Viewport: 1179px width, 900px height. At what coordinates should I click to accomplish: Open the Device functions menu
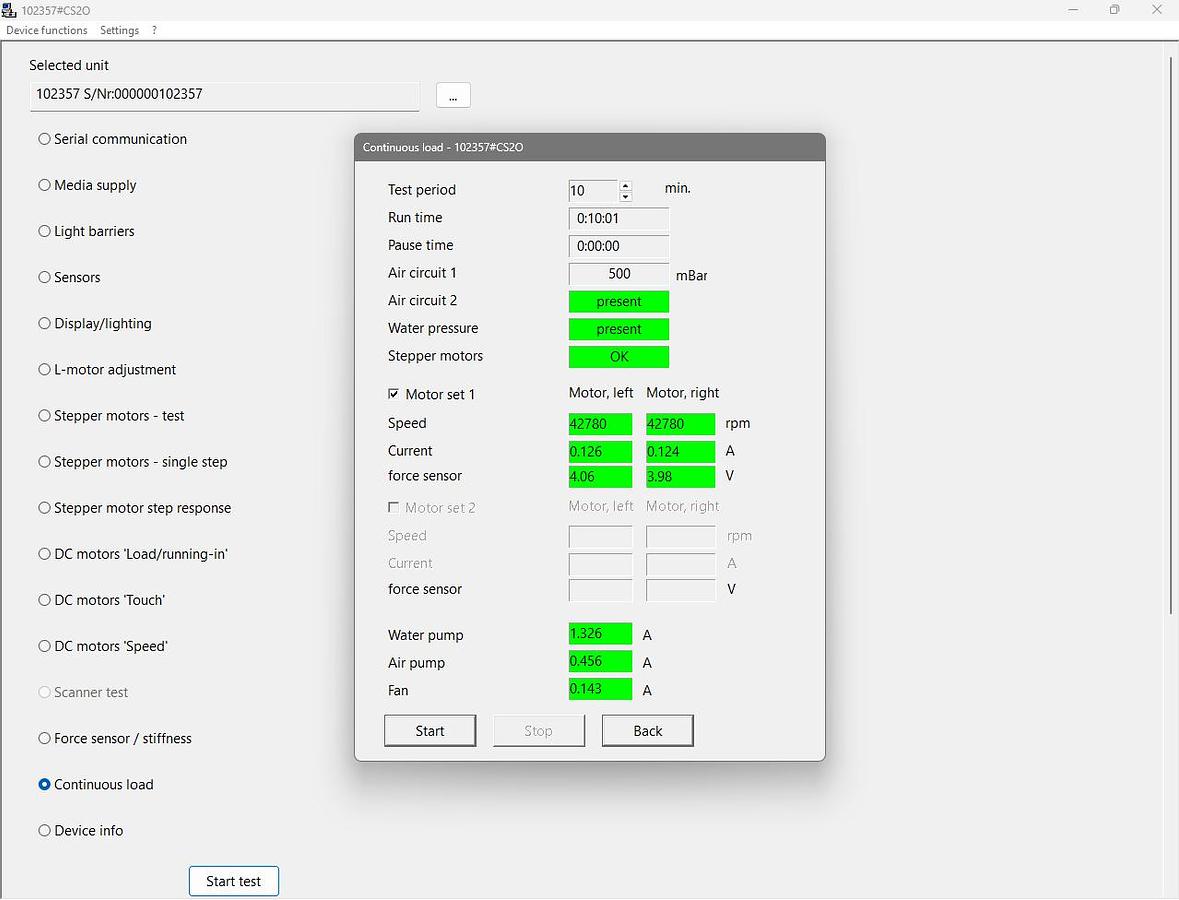point(47,30)
